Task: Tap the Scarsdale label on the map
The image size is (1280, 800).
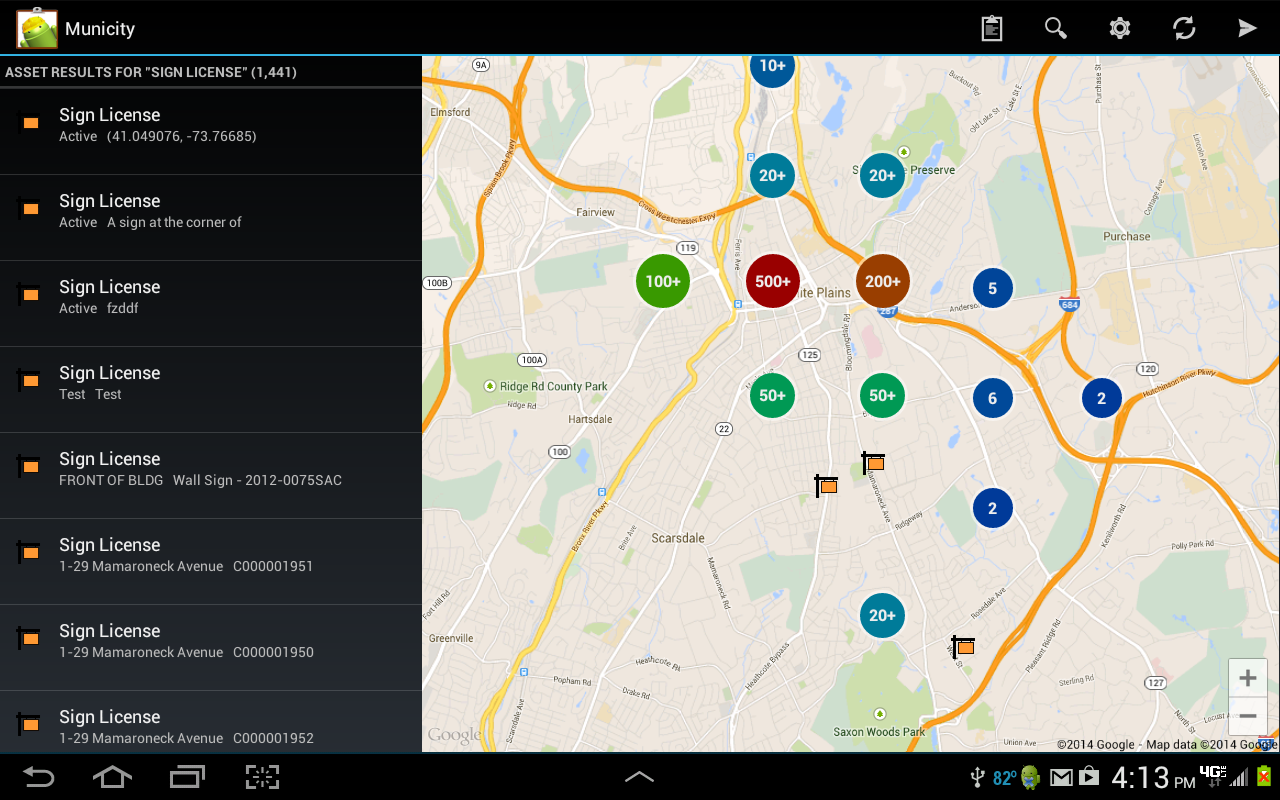Action: 678,538
